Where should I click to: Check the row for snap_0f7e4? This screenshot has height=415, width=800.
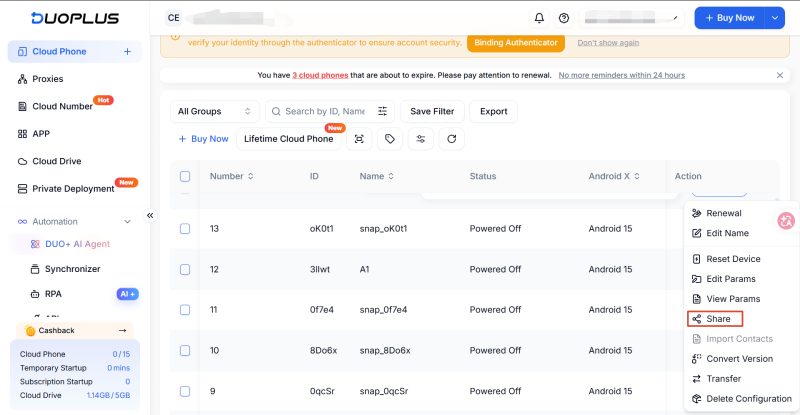(x=185, y=310)
